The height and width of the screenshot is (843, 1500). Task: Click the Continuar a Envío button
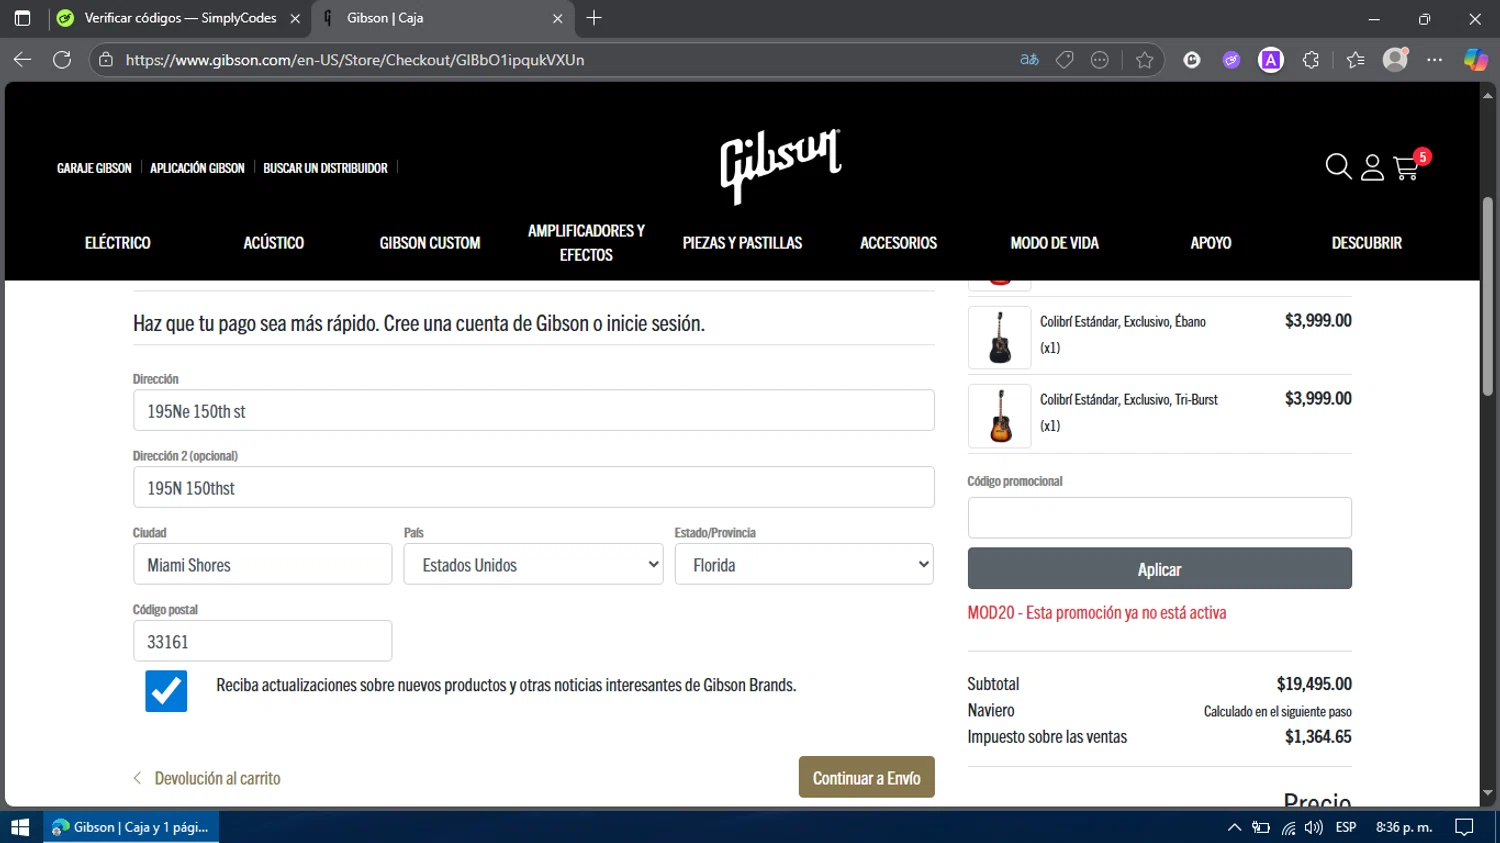[866, 777]
